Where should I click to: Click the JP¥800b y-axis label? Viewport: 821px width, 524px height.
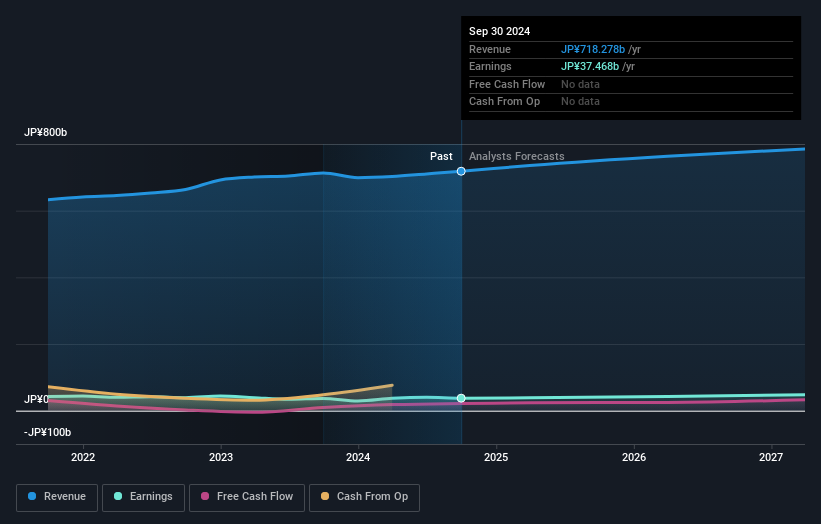[46, 132]
